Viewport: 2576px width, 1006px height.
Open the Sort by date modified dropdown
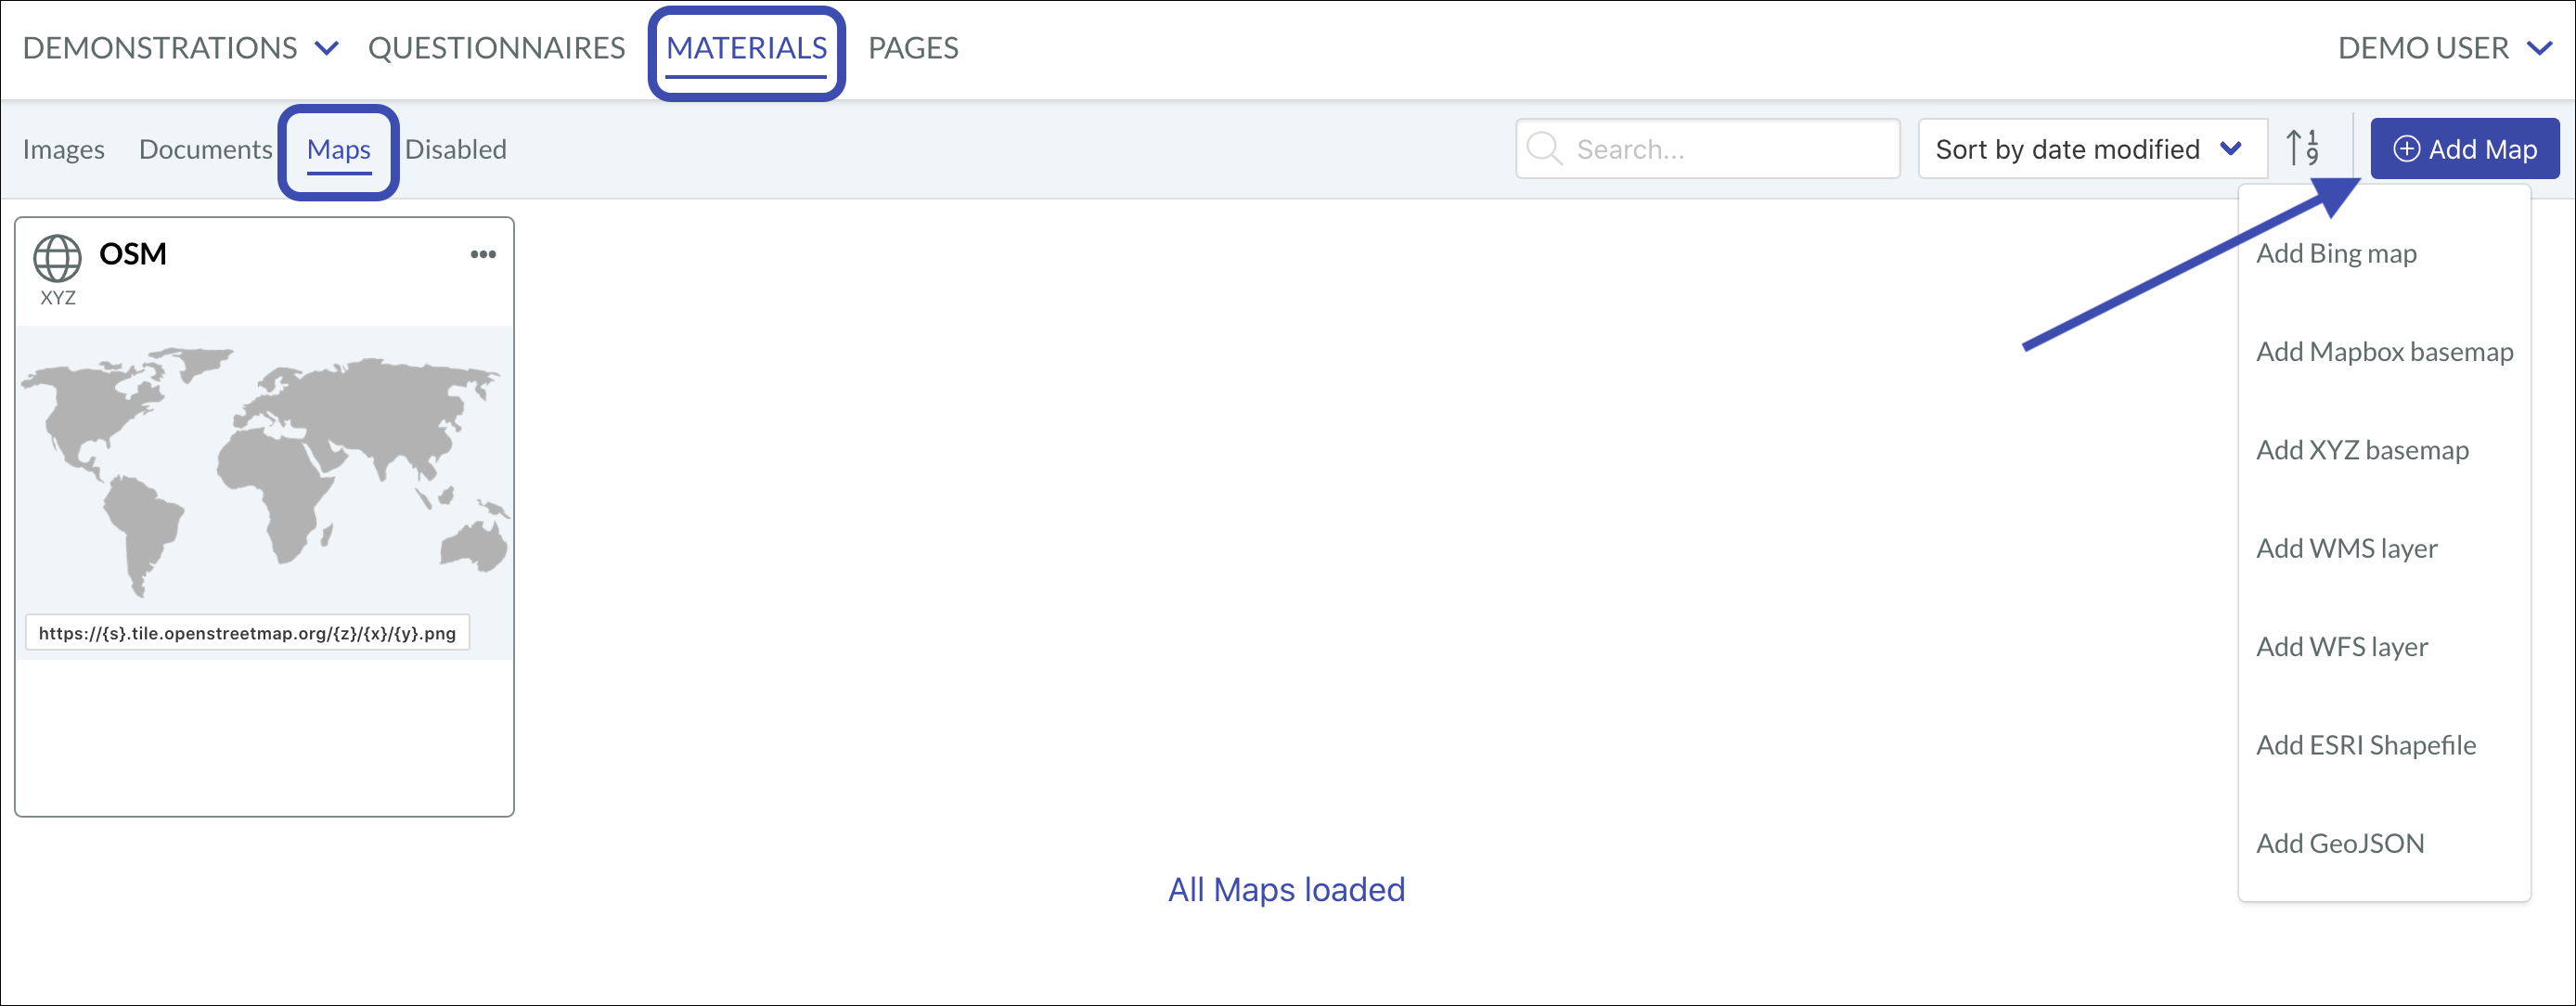click(2092, 149)
